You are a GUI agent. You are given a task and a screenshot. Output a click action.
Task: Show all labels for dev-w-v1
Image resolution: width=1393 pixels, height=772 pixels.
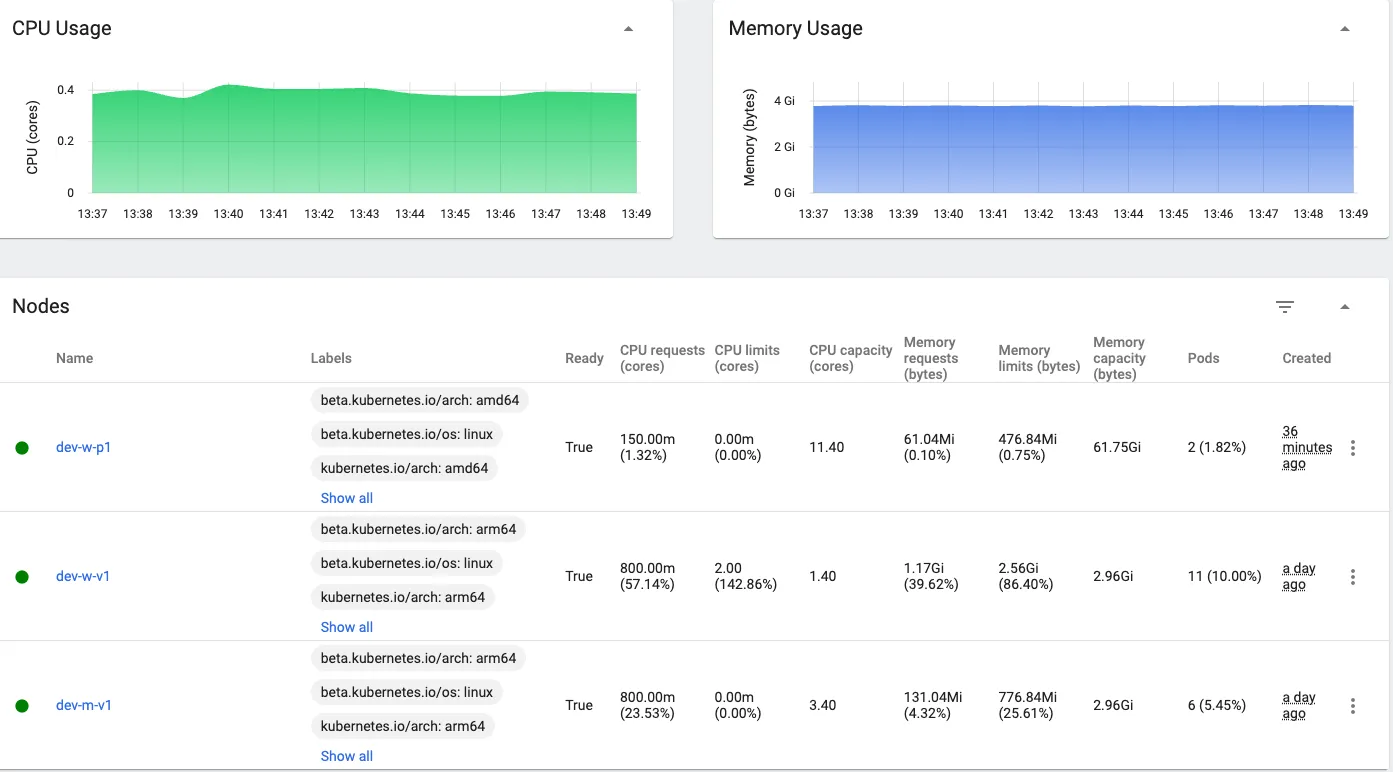346,627
